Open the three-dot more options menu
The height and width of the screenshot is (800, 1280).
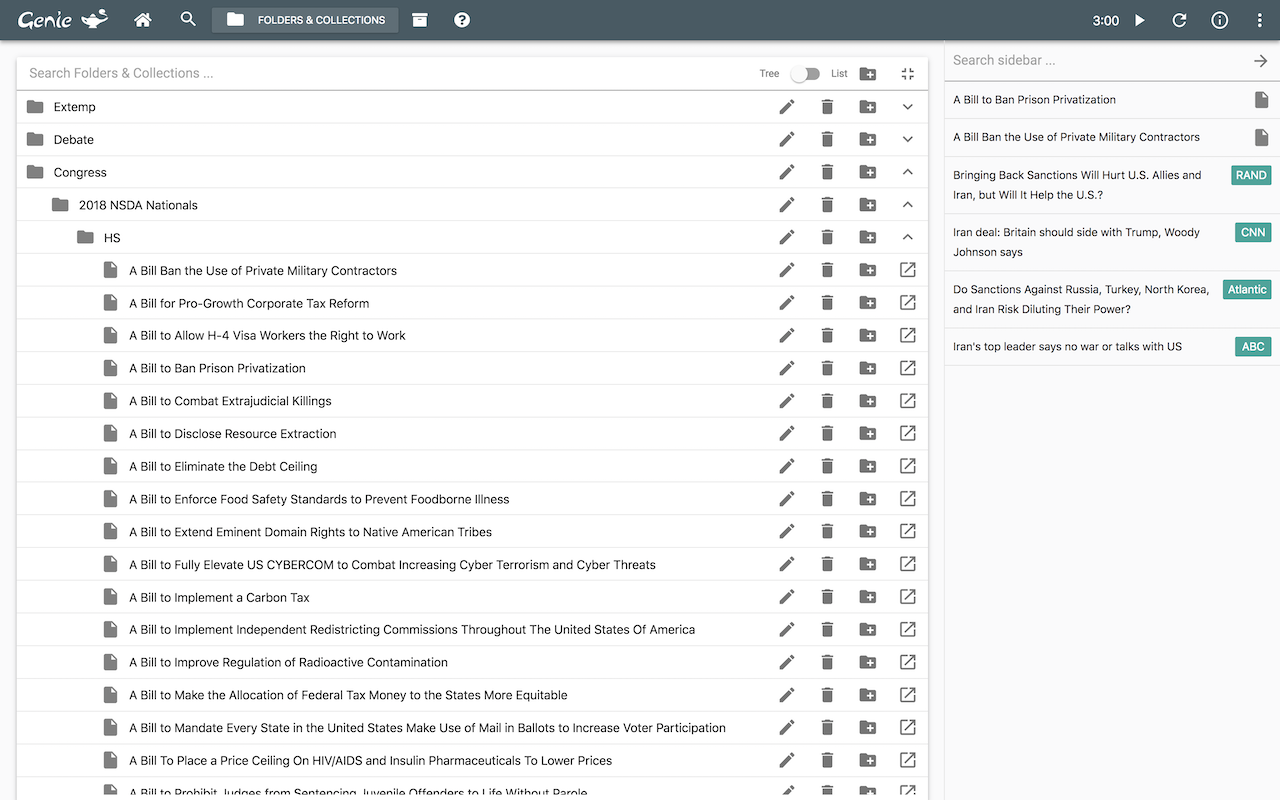click(1259, 20)
